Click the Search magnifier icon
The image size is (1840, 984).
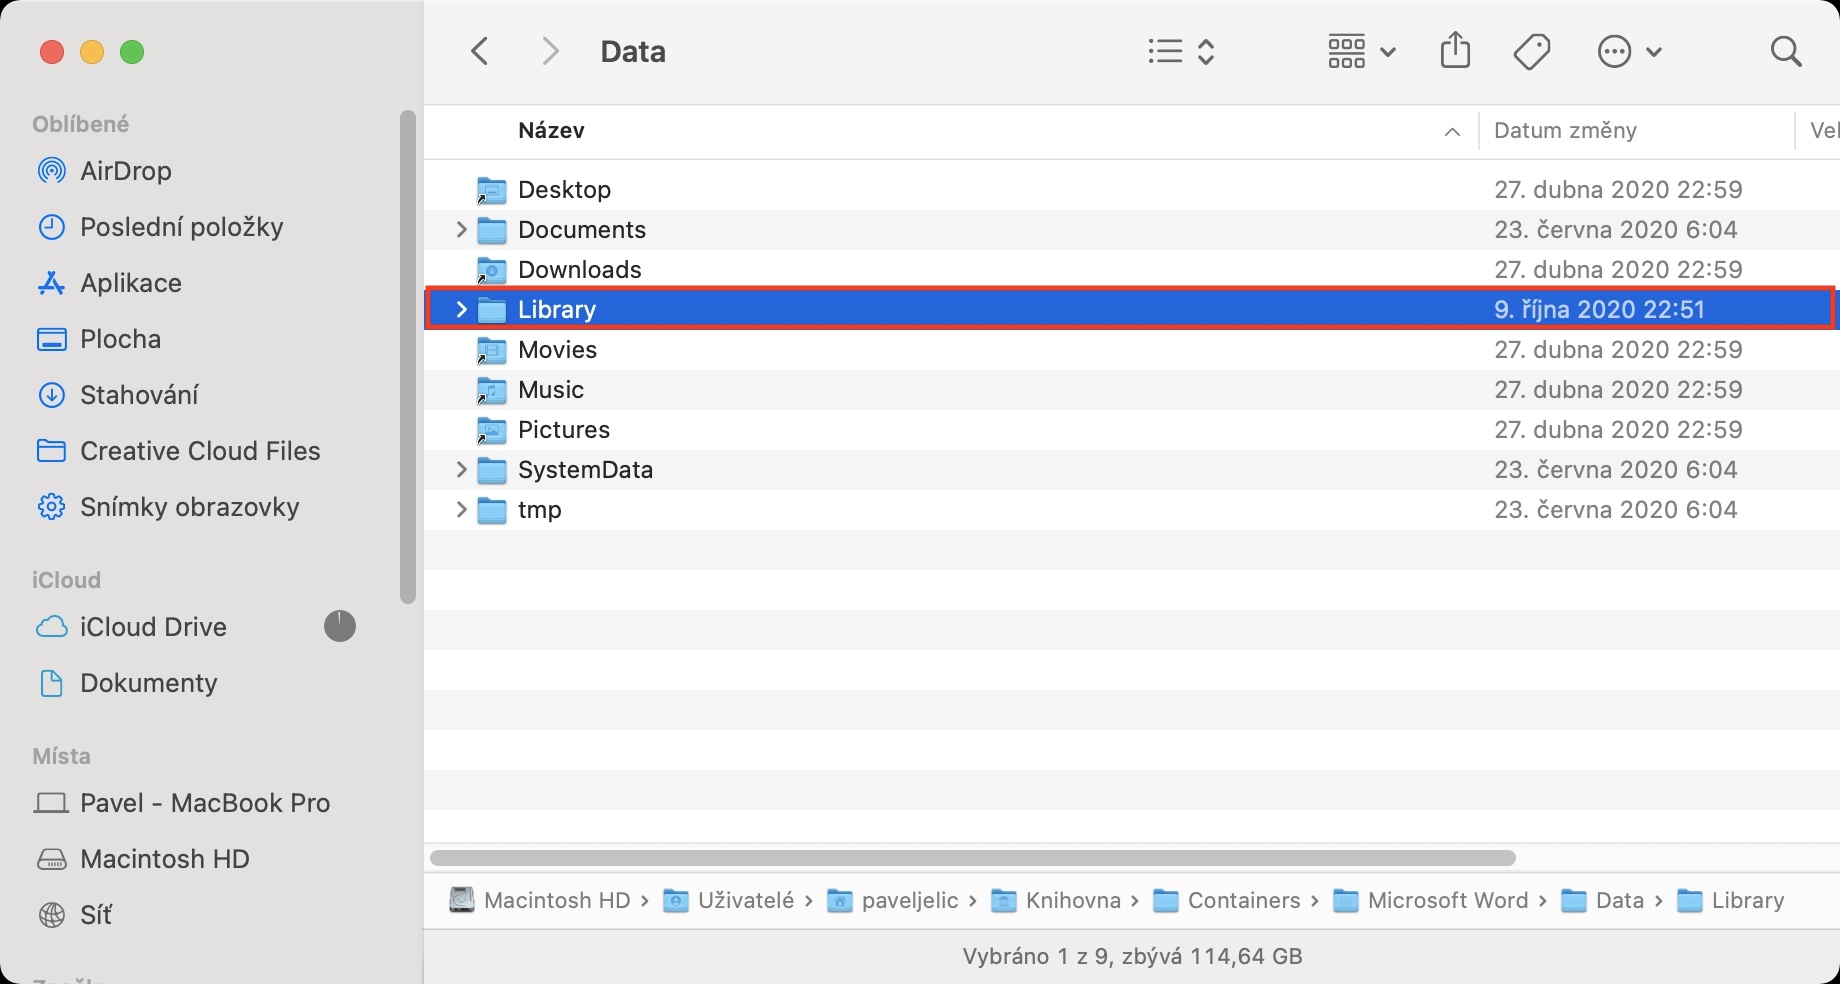(x=1785, y=51)
